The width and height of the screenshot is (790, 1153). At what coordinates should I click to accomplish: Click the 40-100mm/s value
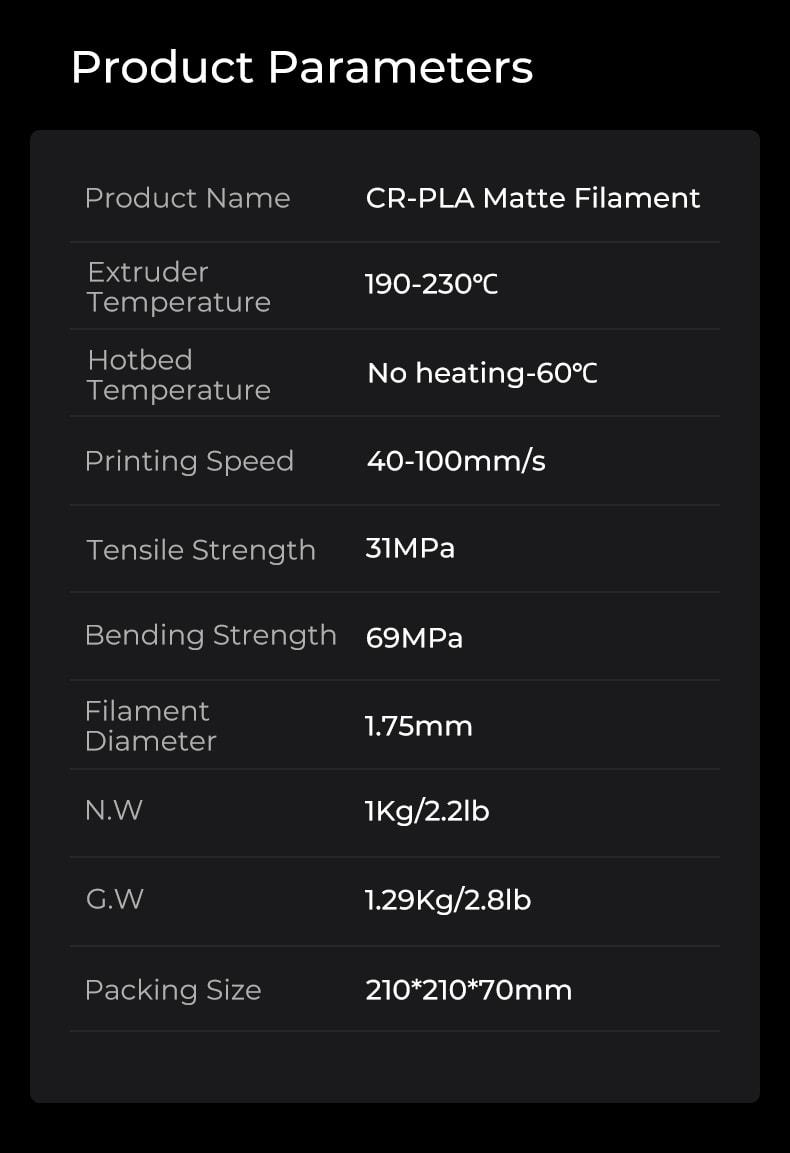(456, 461)
